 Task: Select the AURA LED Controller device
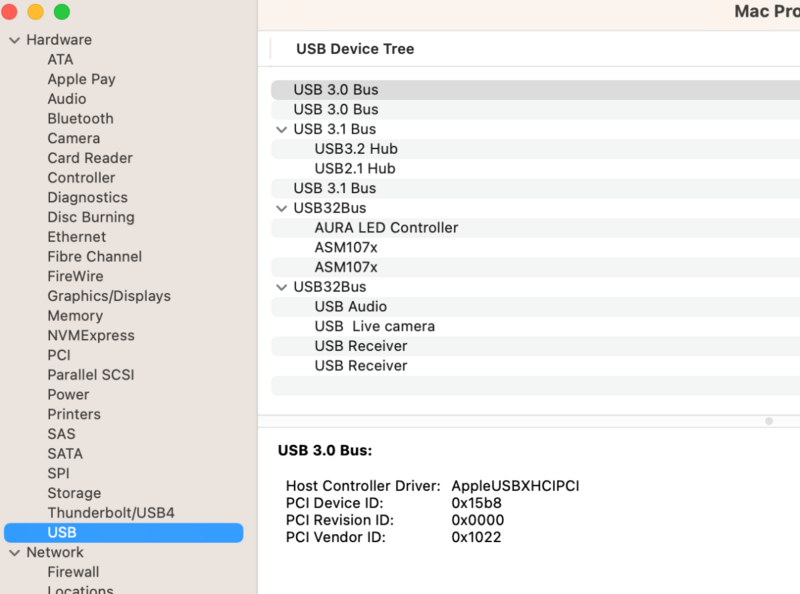tap(386, 228)
